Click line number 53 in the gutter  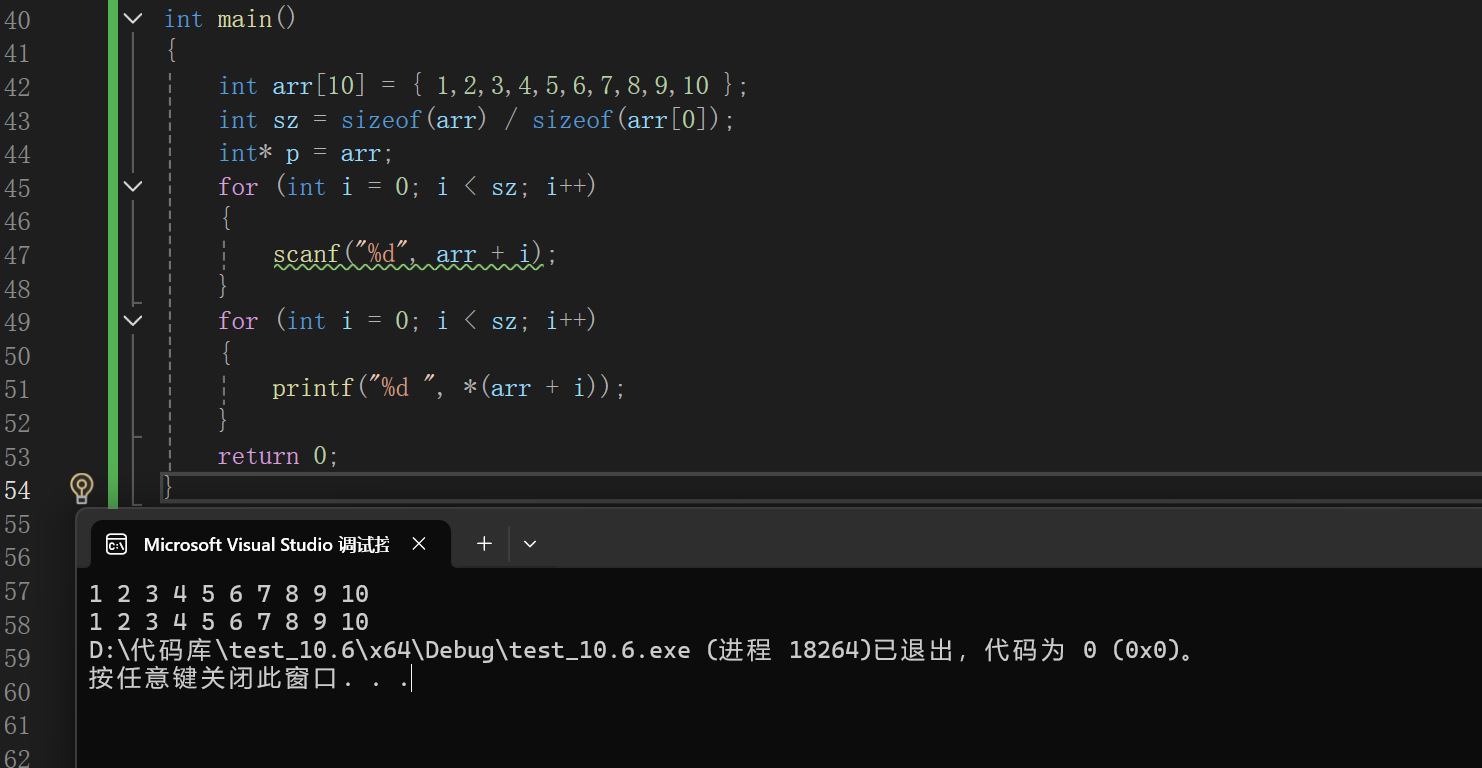tap(17, 457)
